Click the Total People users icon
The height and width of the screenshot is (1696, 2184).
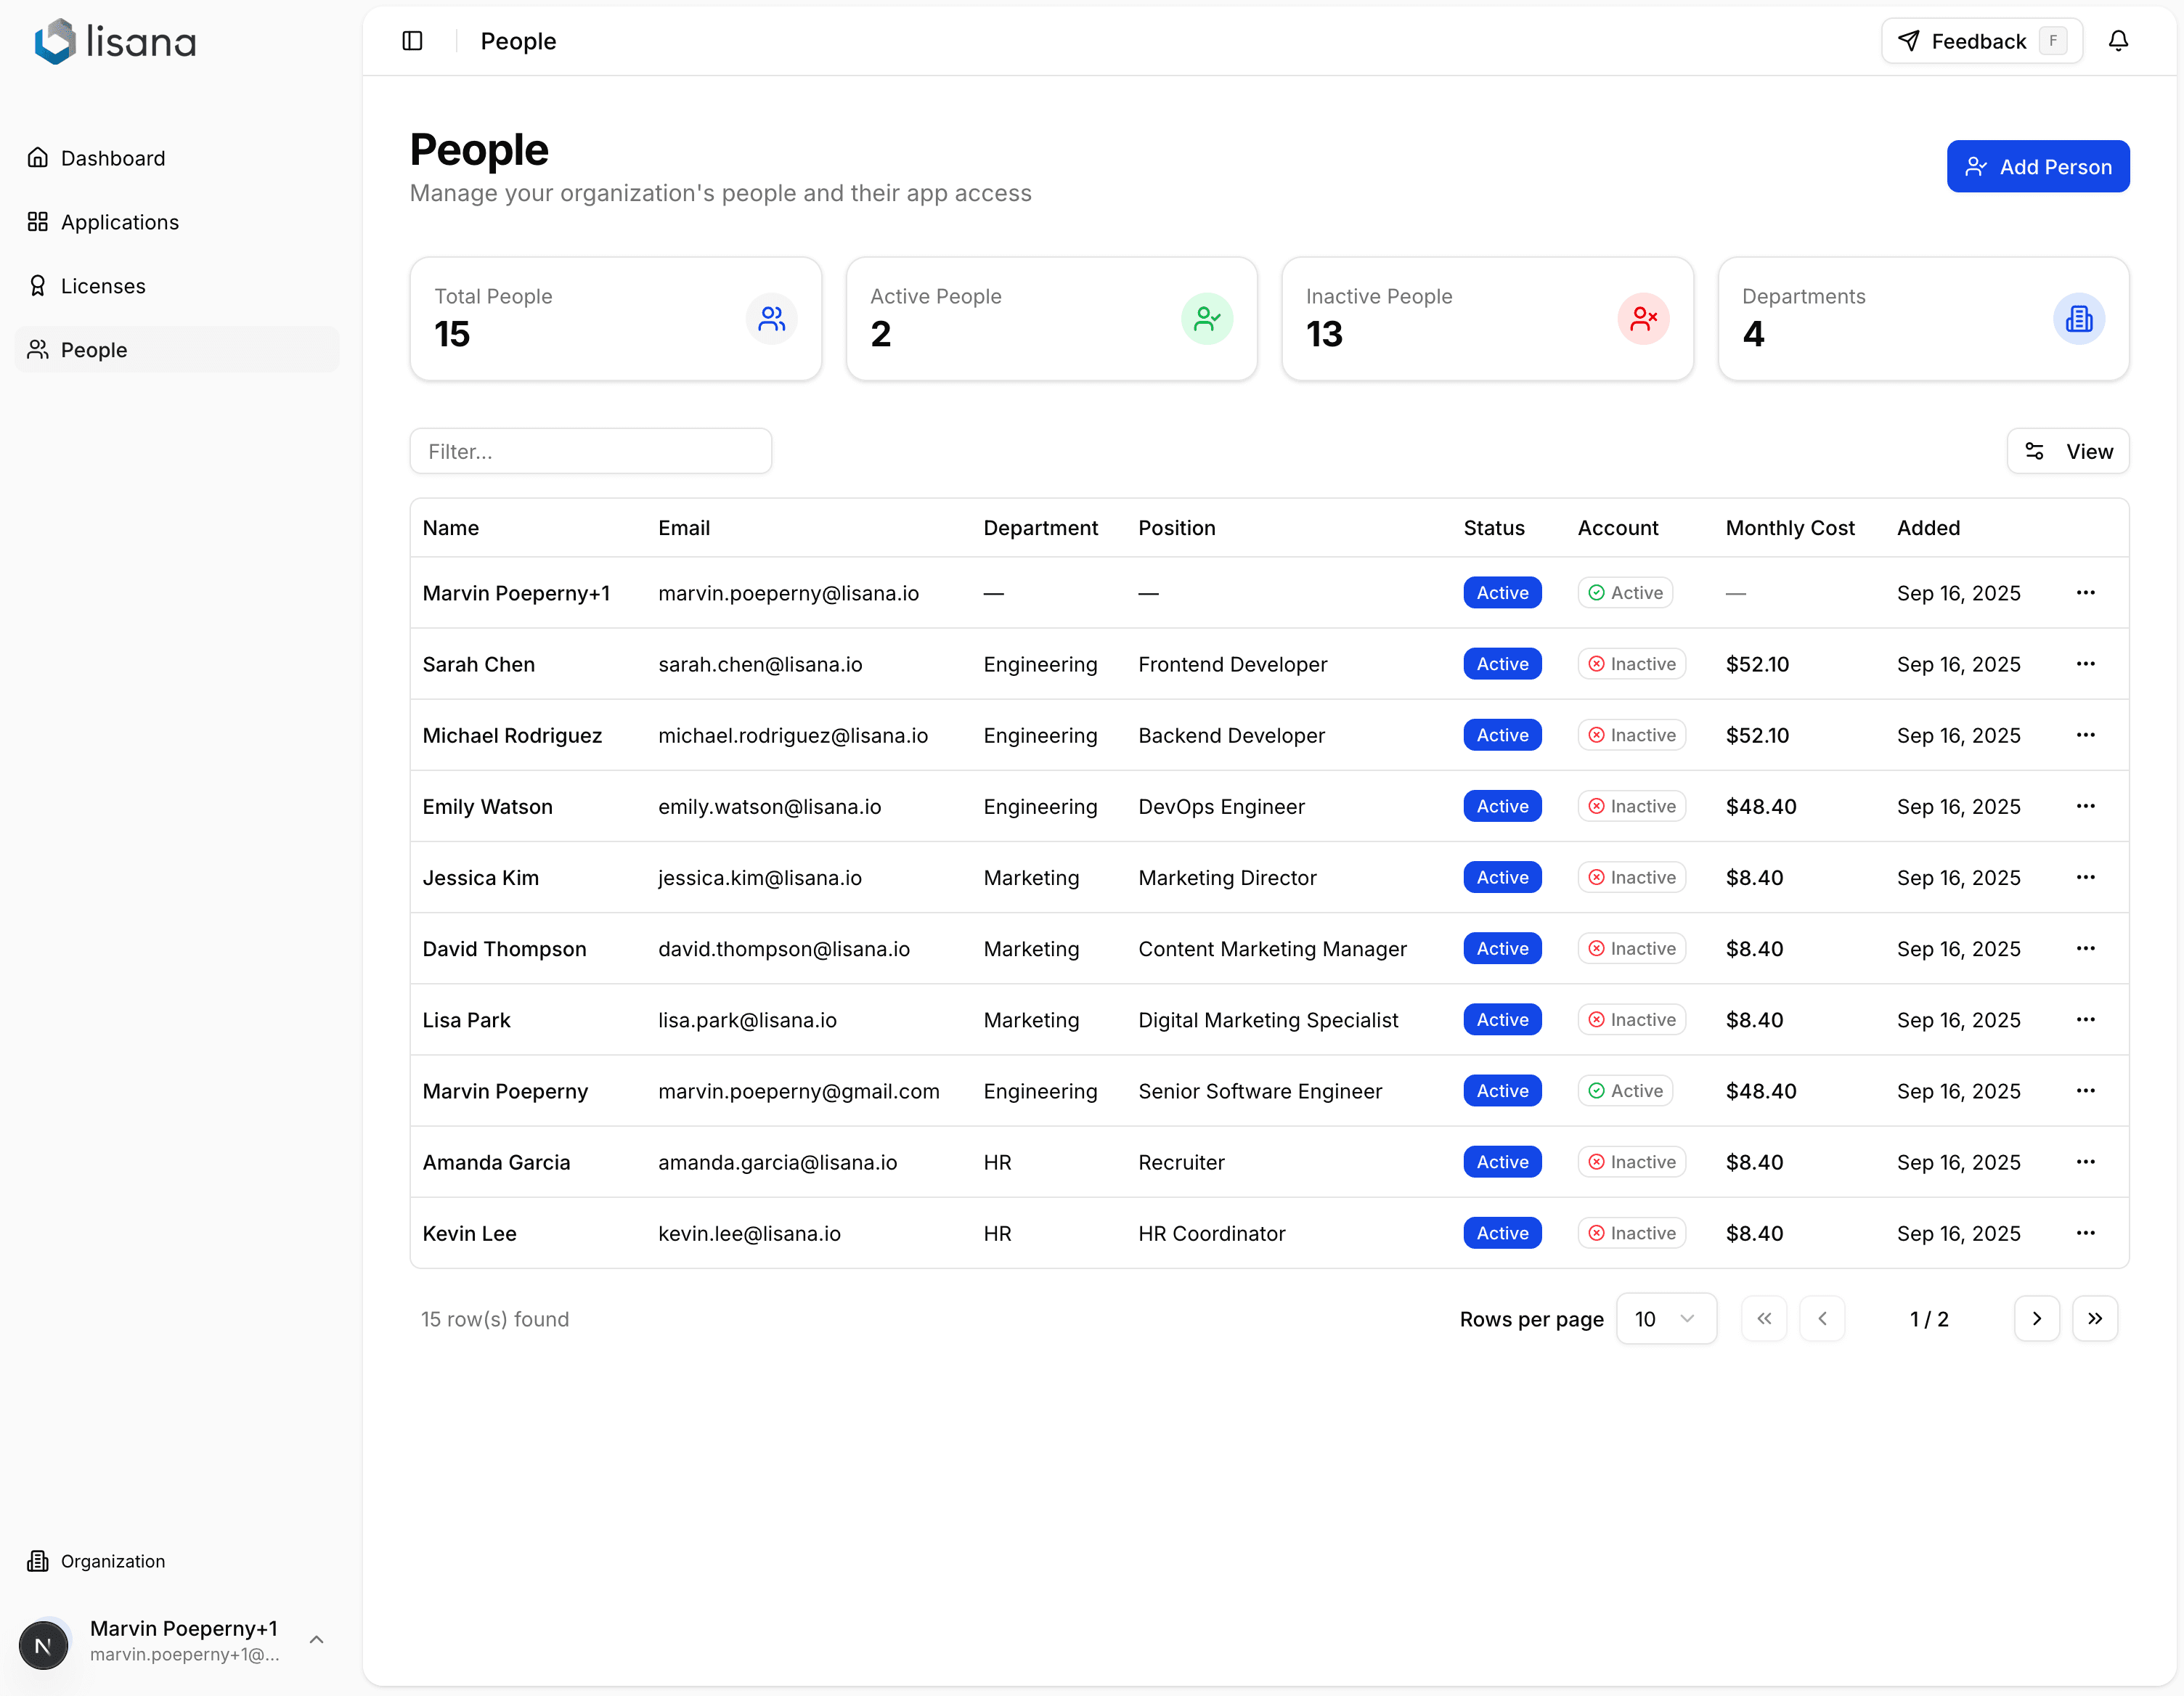(x=771, y=319)
